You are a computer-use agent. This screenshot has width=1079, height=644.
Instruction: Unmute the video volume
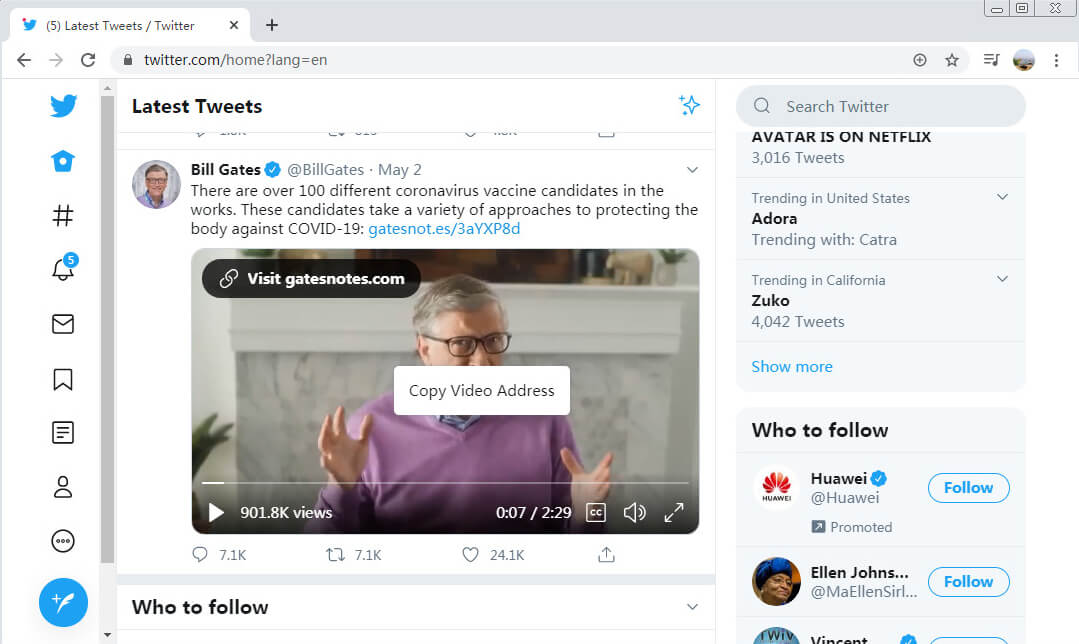(634, 513)
